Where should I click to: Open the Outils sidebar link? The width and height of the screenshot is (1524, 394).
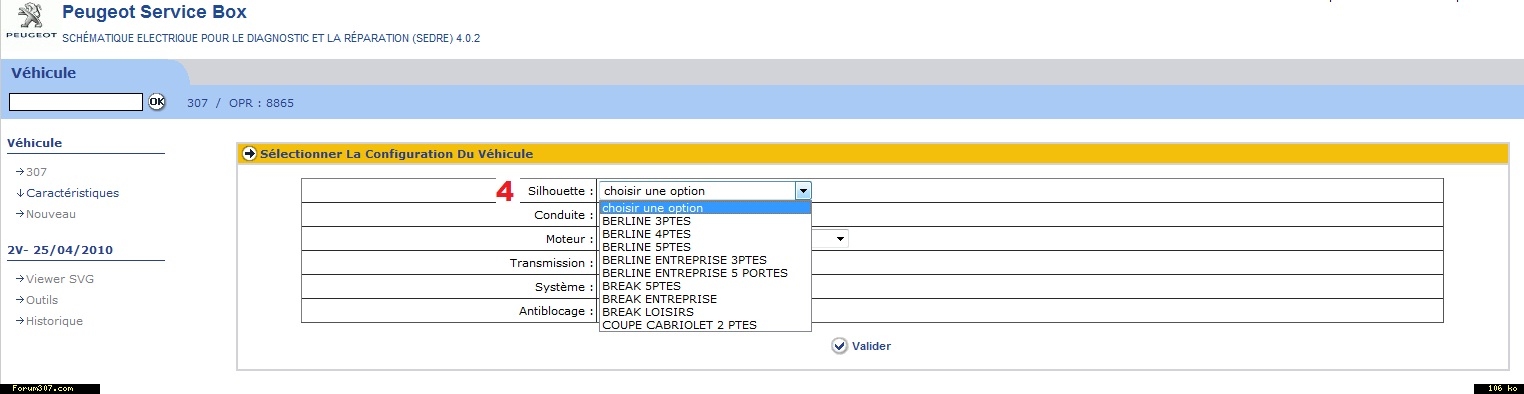coord(42,300)
